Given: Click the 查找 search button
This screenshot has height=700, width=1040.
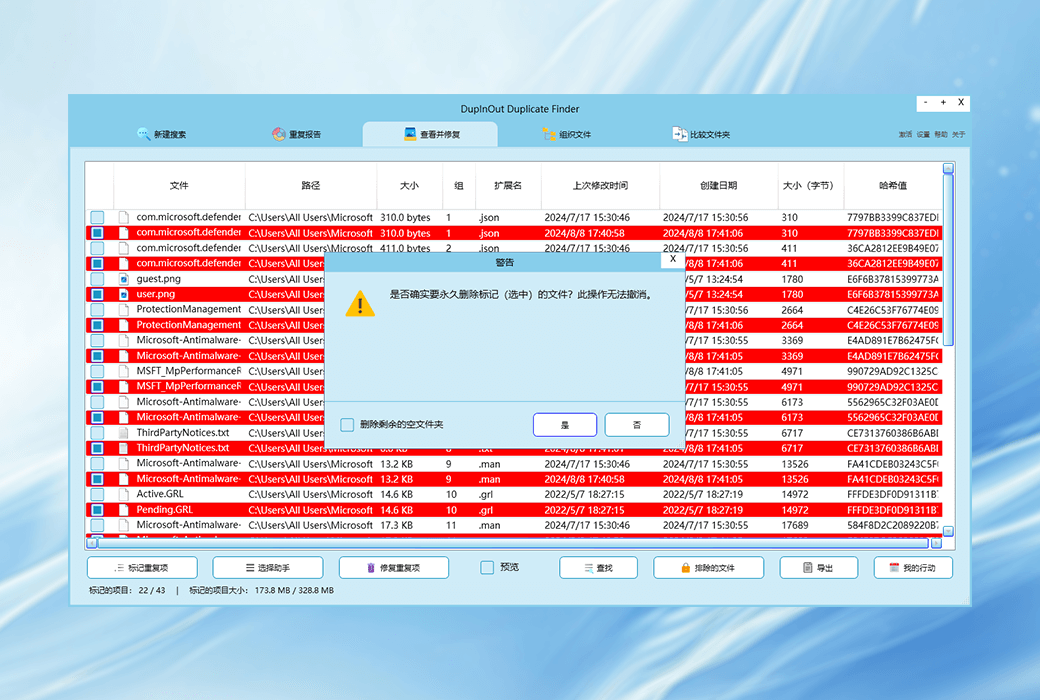Looking at the screenshot, I should point(598,567).
